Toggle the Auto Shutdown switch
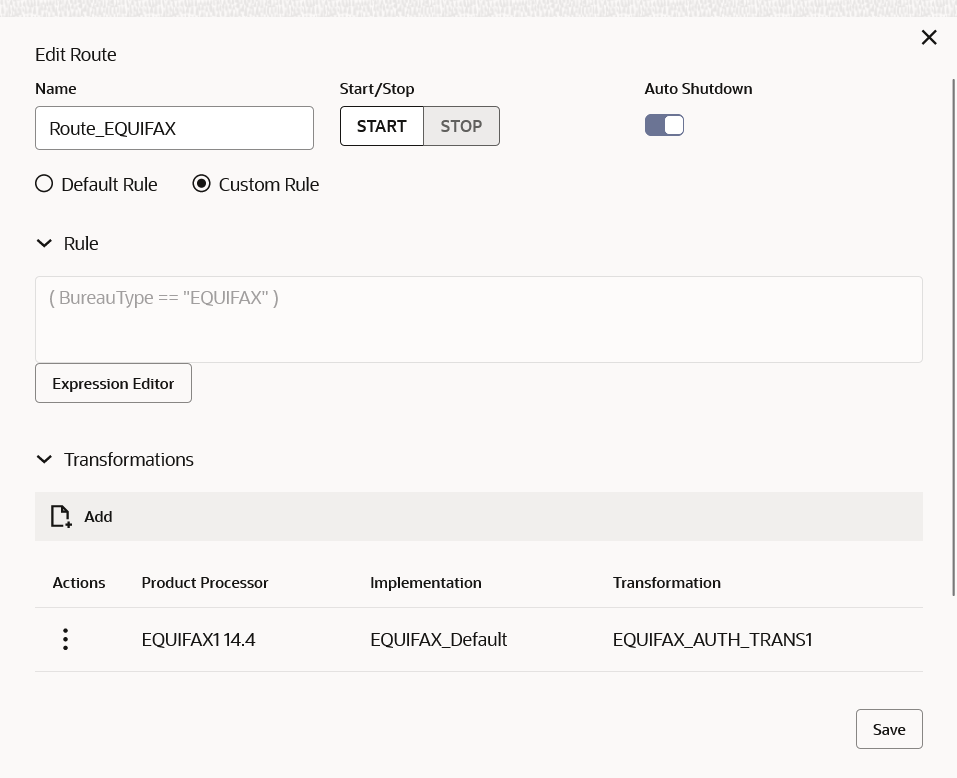Image resolution: width=957 pixels, height=778 pixels. point(664,125)
